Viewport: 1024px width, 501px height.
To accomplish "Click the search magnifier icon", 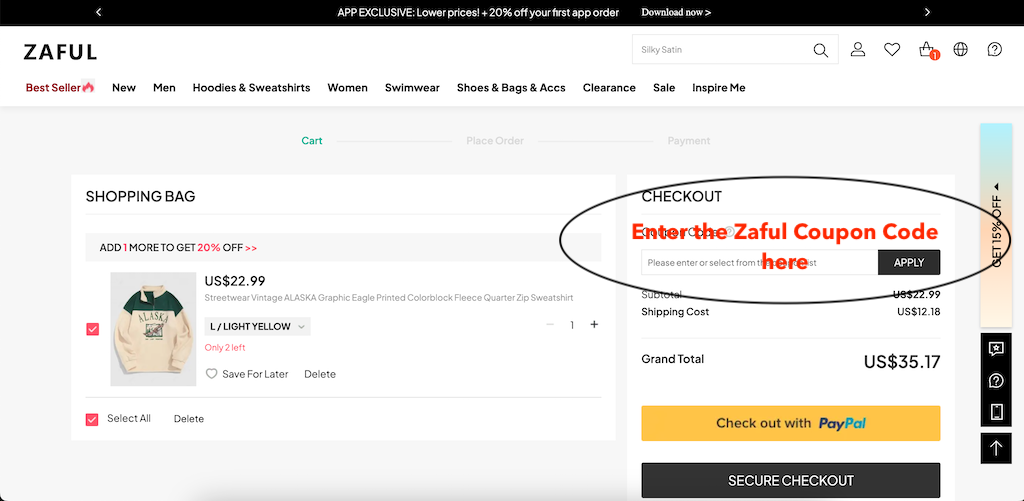I will tap(820, 50).
